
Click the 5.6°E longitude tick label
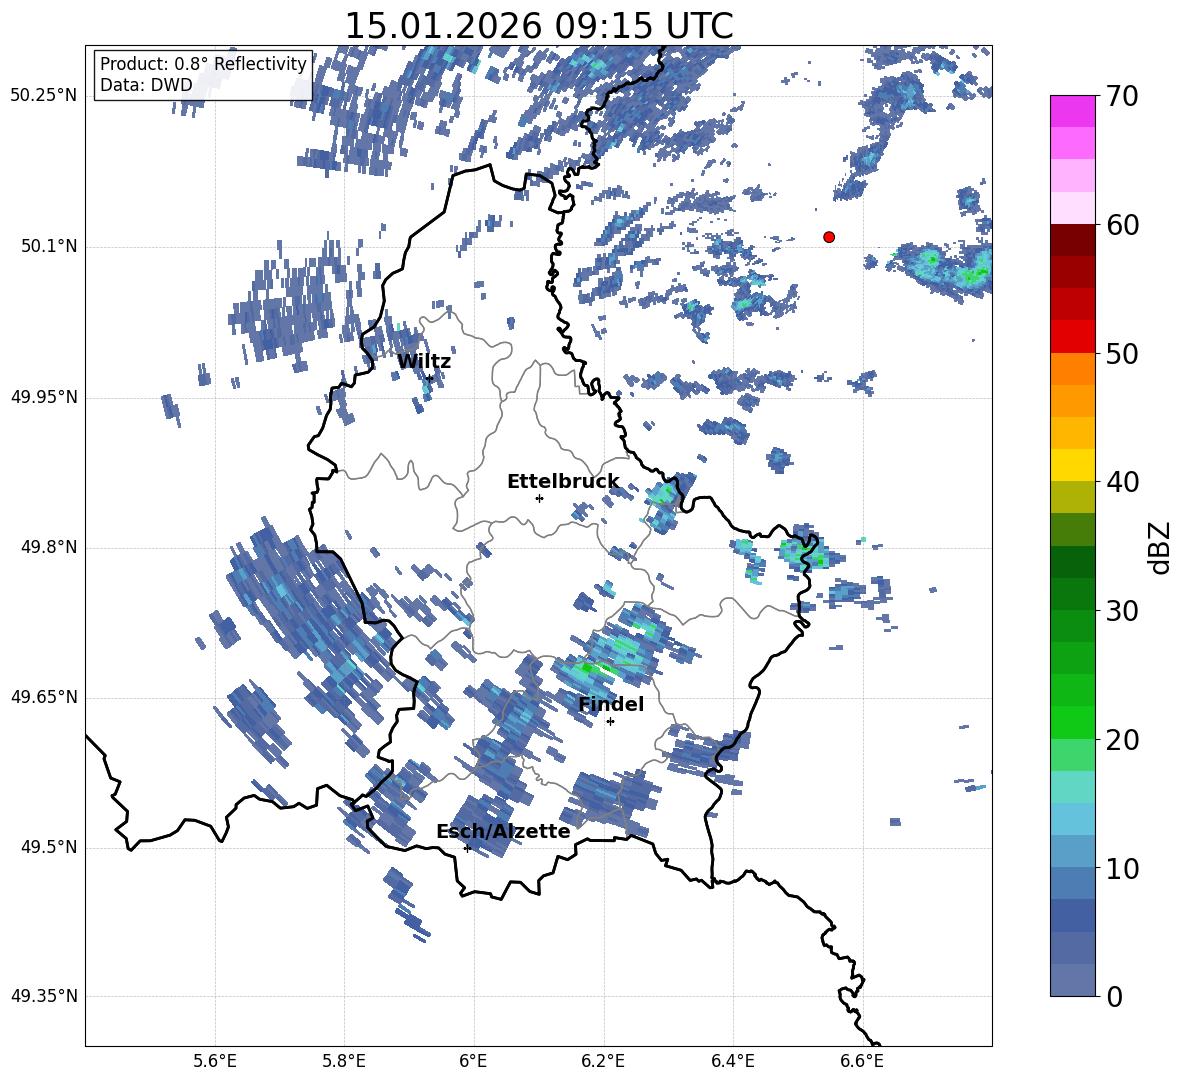click(215, 1061)
